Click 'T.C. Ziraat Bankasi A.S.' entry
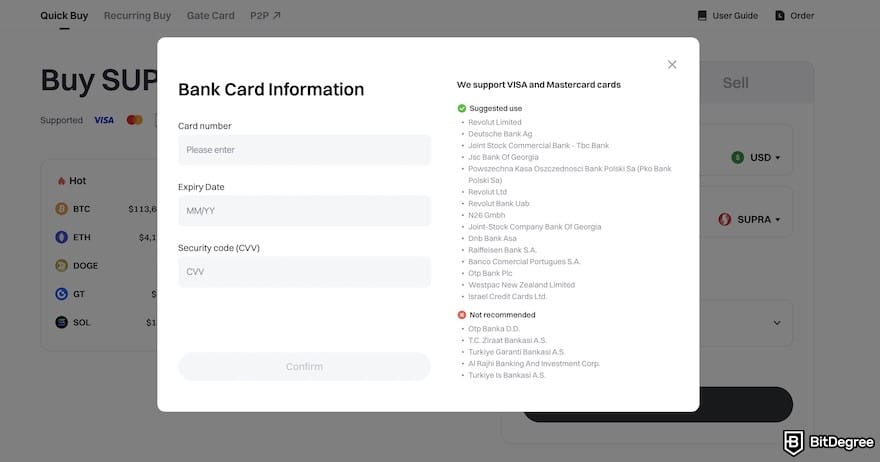880x462 pixels. pos(507,340)
